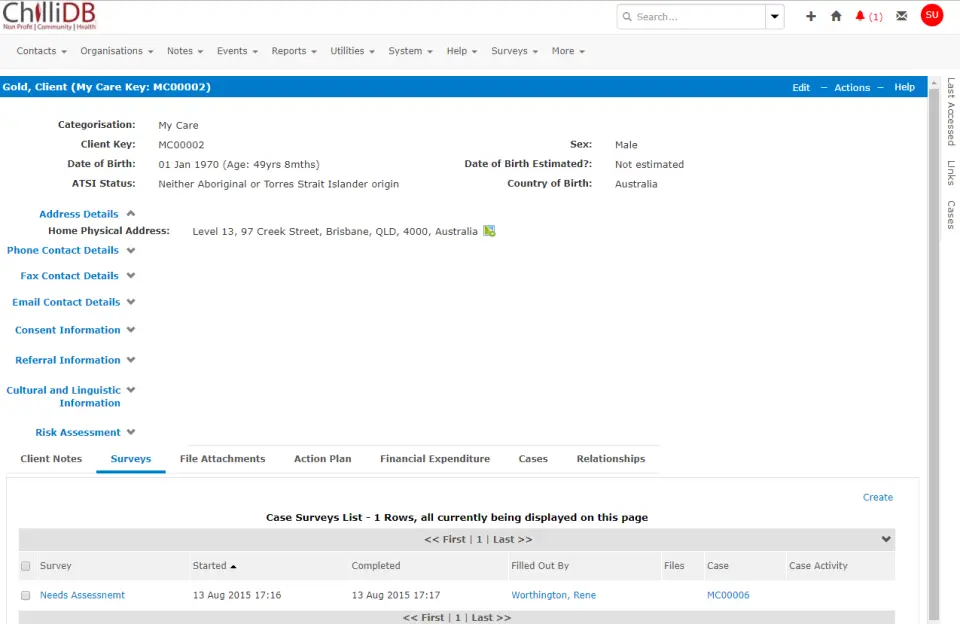
Task: Click the Create survey link
Action: tap(877, 497)
